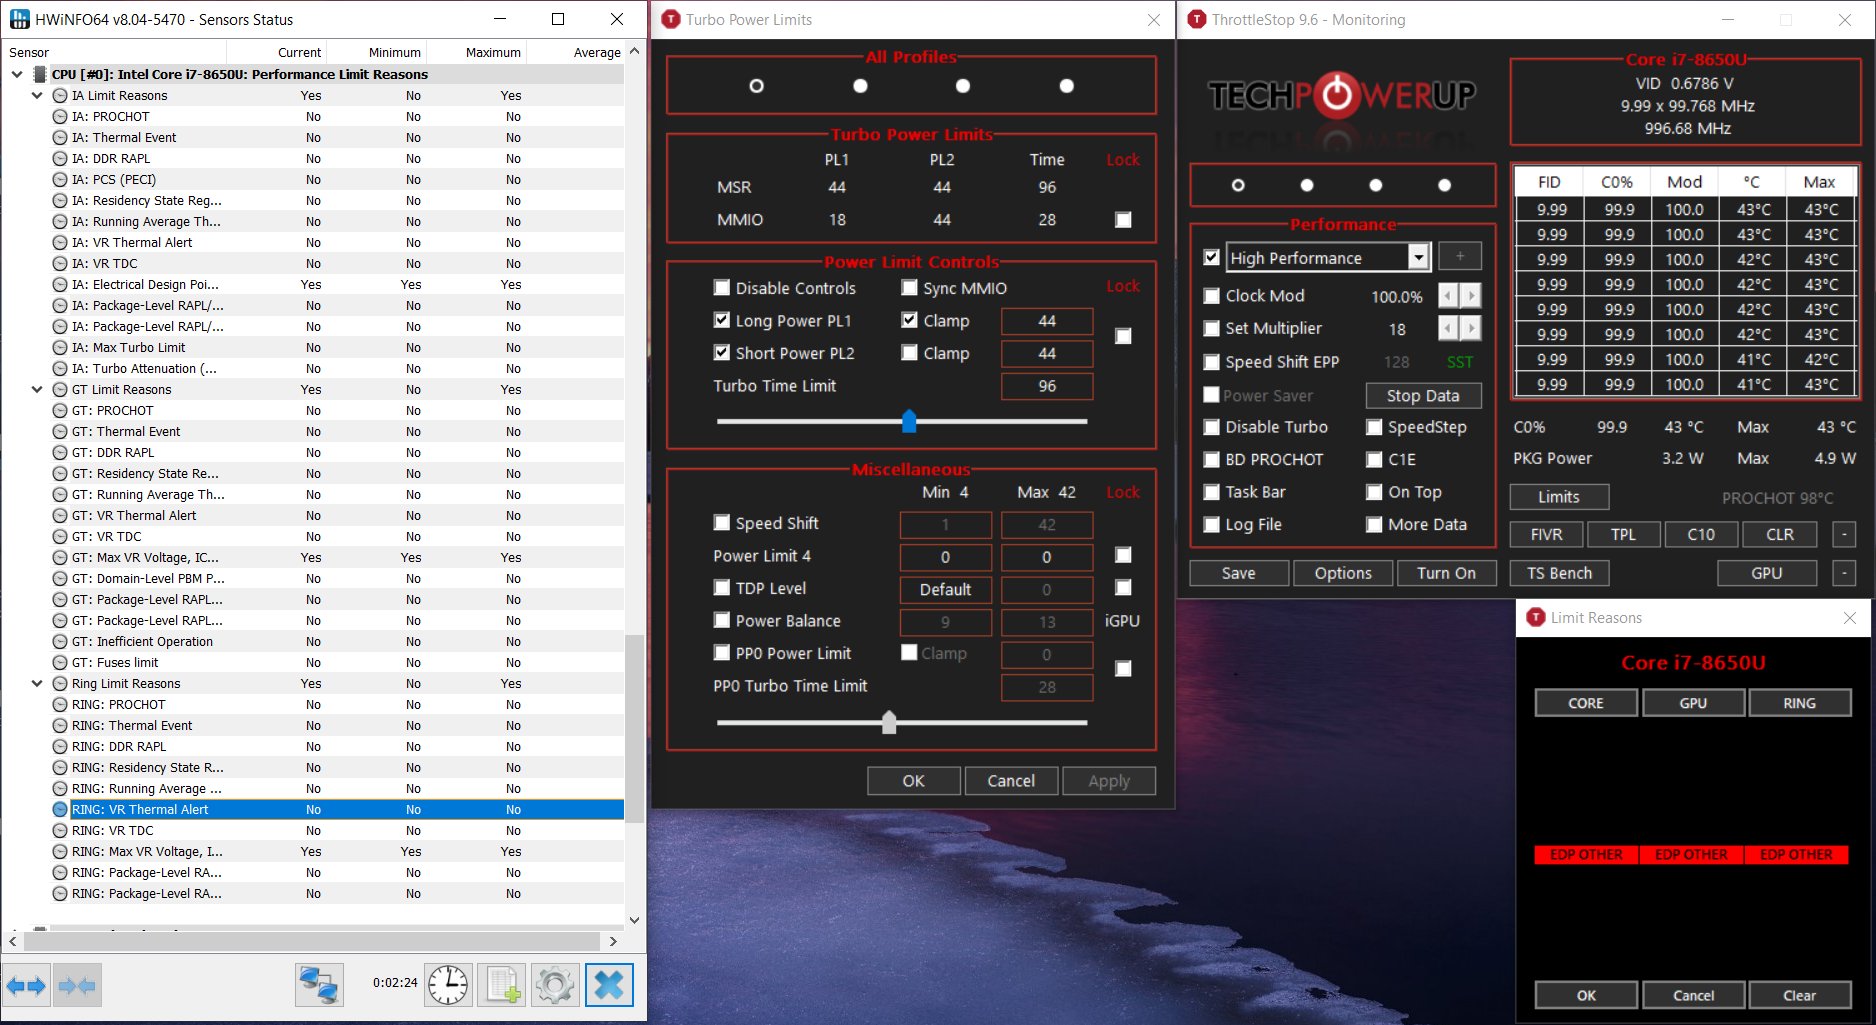Screen dimensions: 1876x1025
Task: Select the CORE tab in Limit Reasons
Action: pos(1586,703)
